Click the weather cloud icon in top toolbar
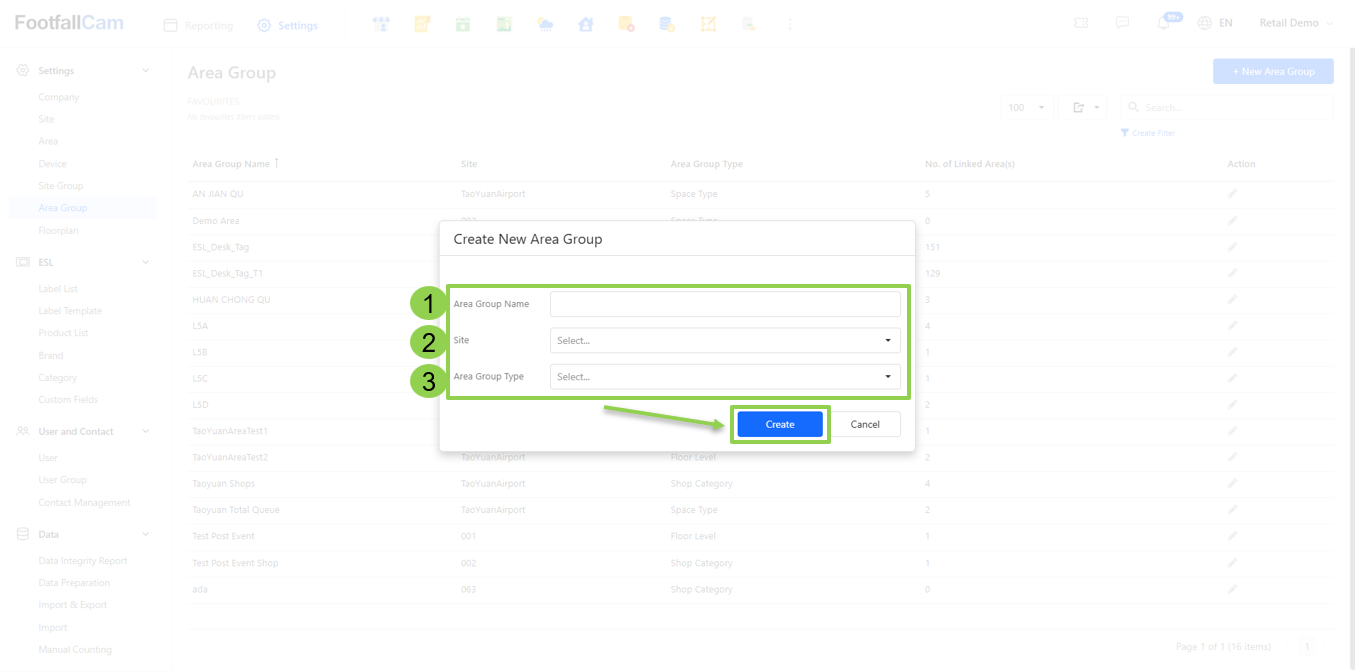This screenshot has width=1355, height=672. tap(545, 24)
